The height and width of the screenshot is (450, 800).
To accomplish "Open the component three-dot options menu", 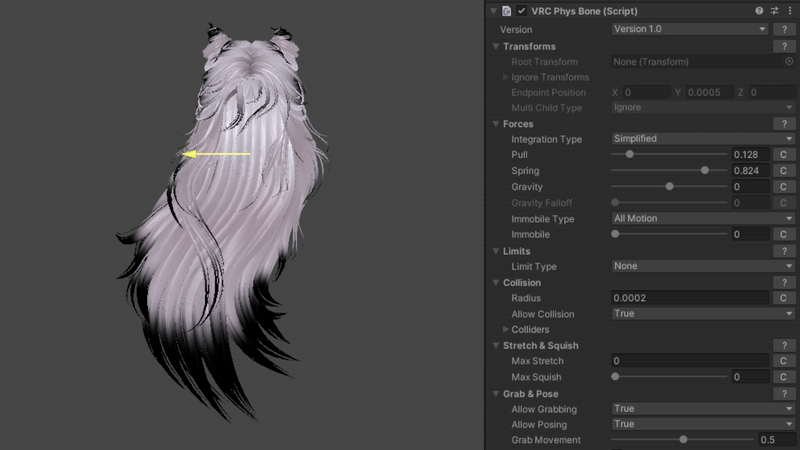I will [x=790, y=10].
